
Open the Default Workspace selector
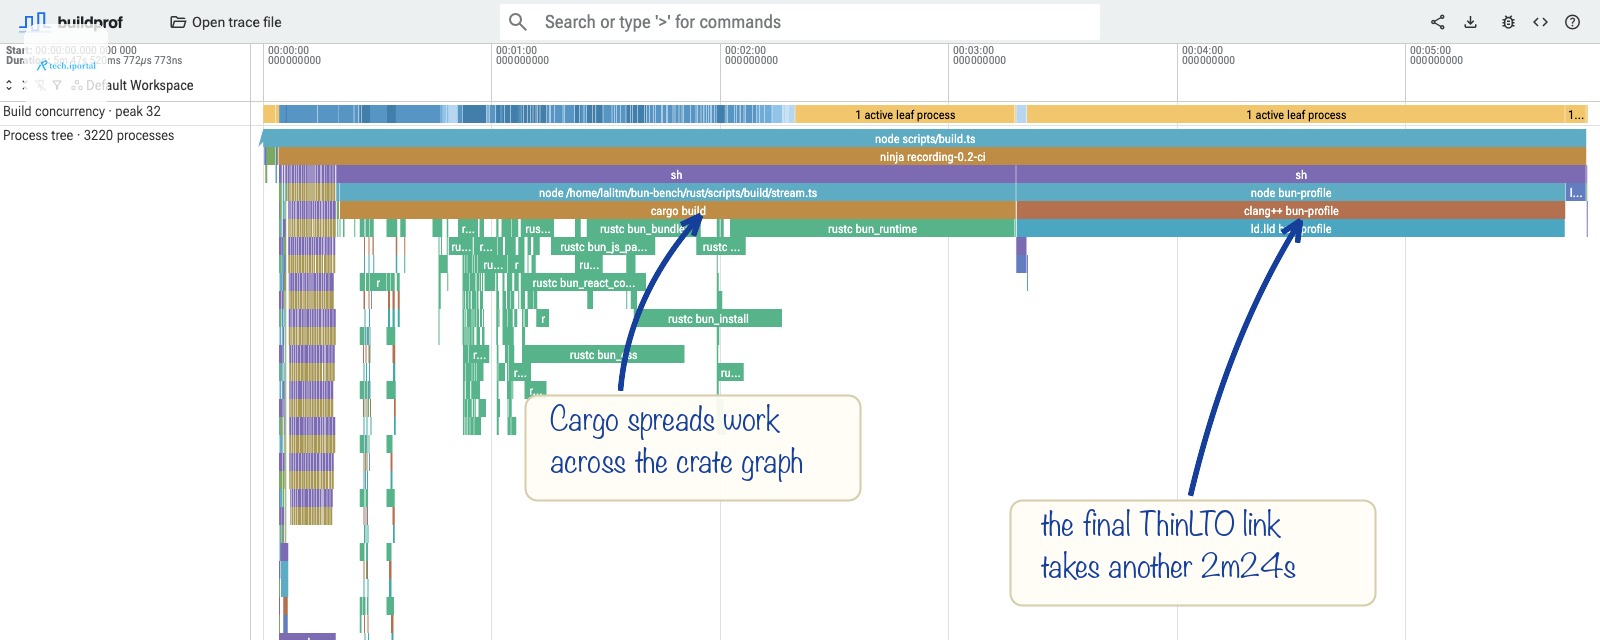pyautogui.click(x=132, y=85)
